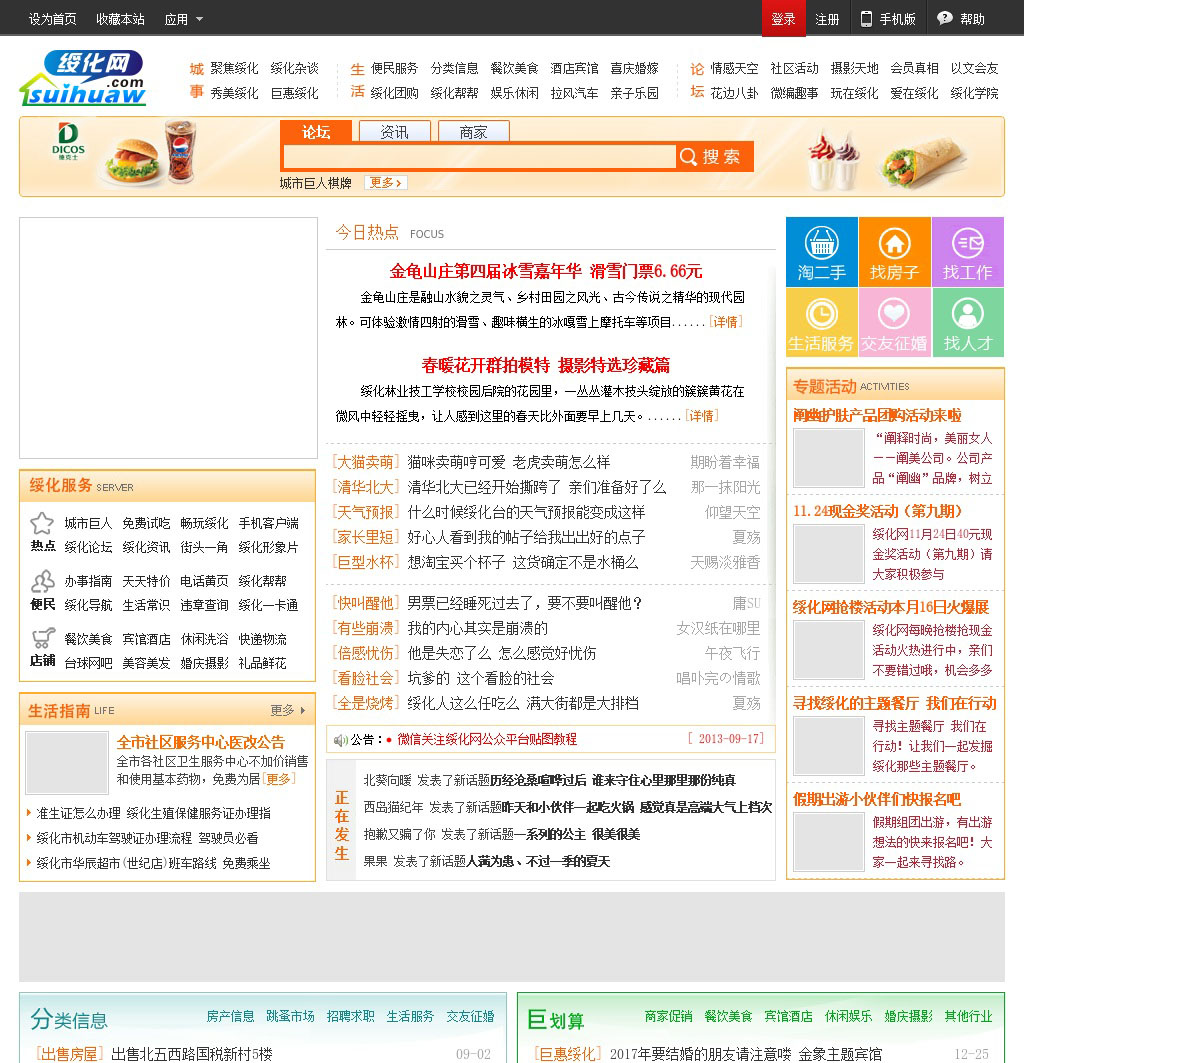Open the 微信关注绥化网公众平台贴图教程 announcement
The image size is (1200, 1063).
(x=487, y=739)
